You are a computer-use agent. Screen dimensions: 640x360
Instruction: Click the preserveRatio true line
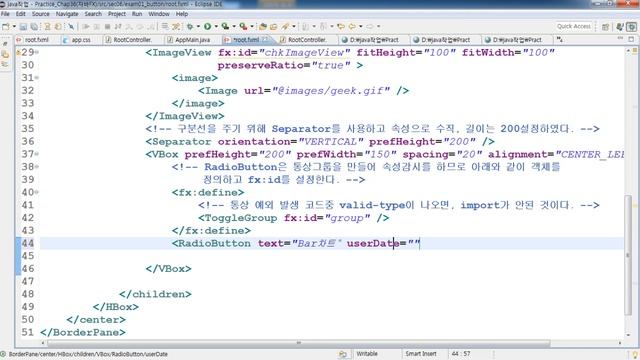point(290,65)
